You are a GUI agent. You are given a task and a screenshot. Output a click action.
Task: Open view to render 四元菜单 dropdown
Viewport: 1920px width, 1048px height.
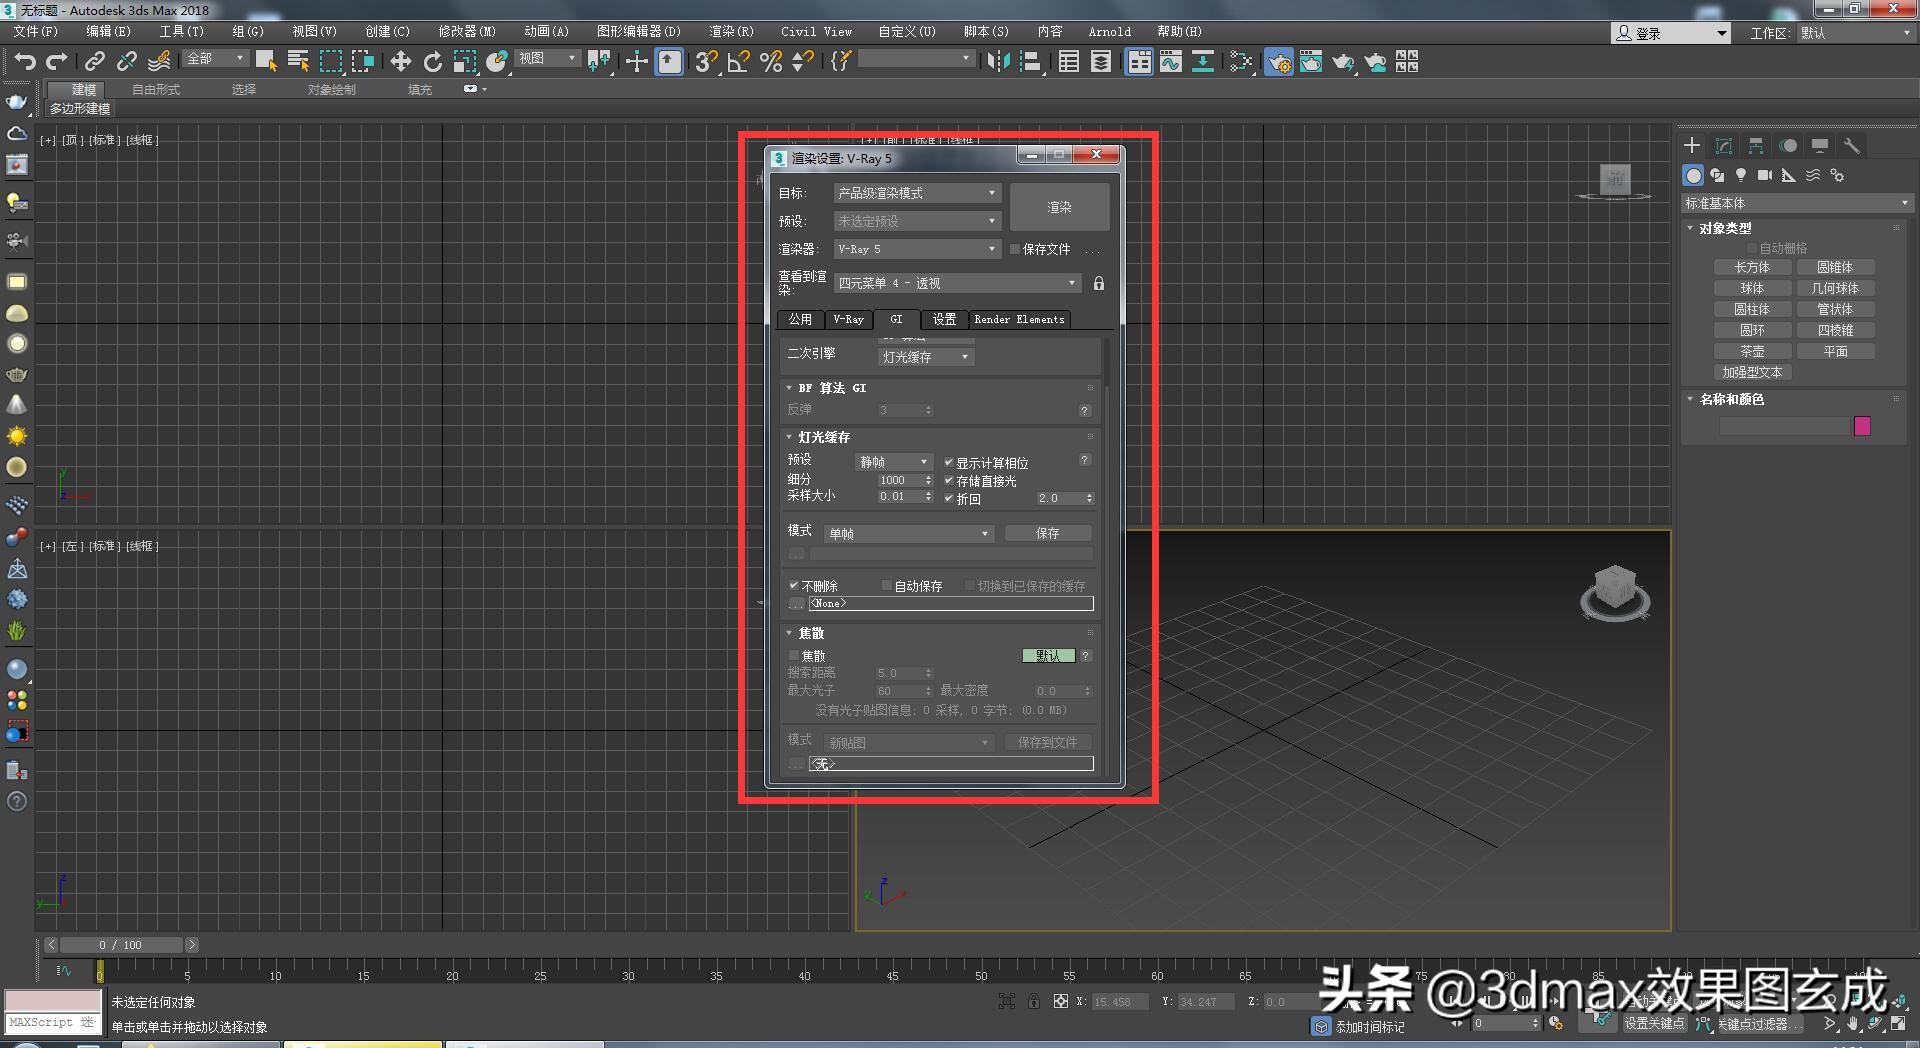(x=957, y=284)
